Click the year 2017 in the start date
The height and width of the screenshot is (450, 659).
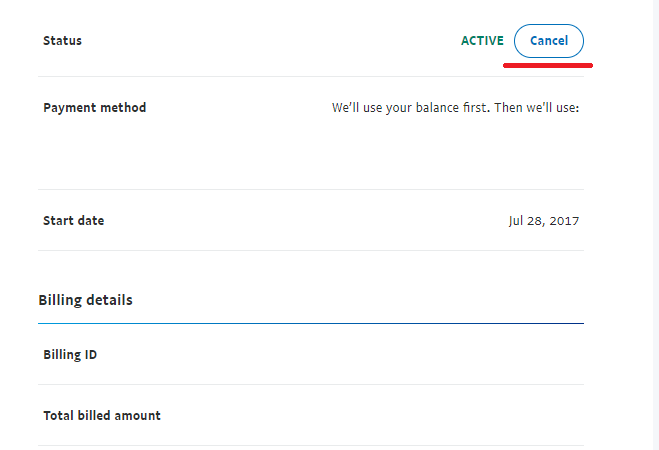(564, 221)
